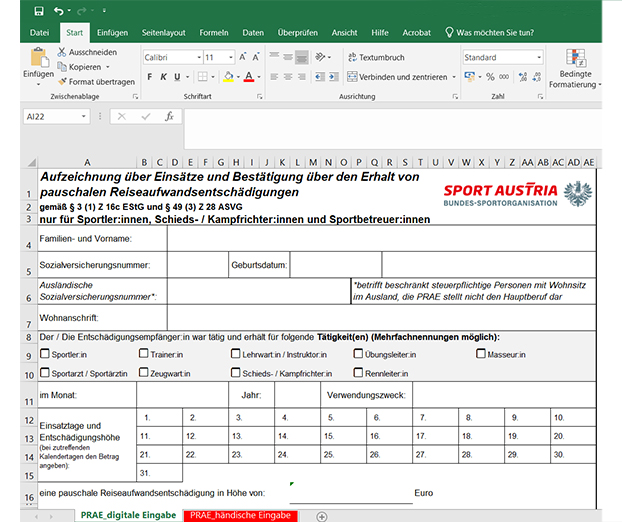This screenshot has height=522, width=622.
Task: Expand the Name Box AI22 dropdown
Action: 84,116
